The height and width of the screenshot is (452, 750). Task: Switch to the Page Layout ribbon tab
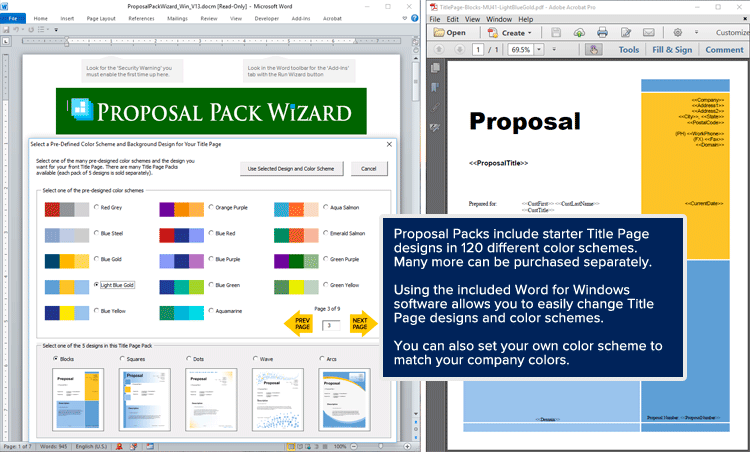pyautogui.click(x=101, y=19)
